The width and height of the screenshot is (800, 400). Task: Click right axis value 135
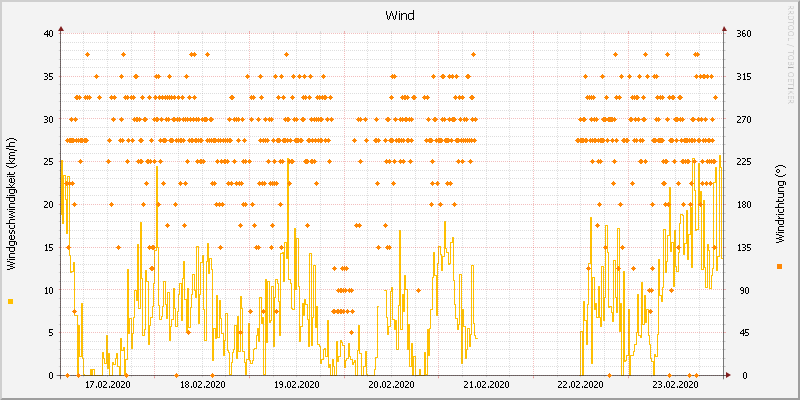coord(743,247)
